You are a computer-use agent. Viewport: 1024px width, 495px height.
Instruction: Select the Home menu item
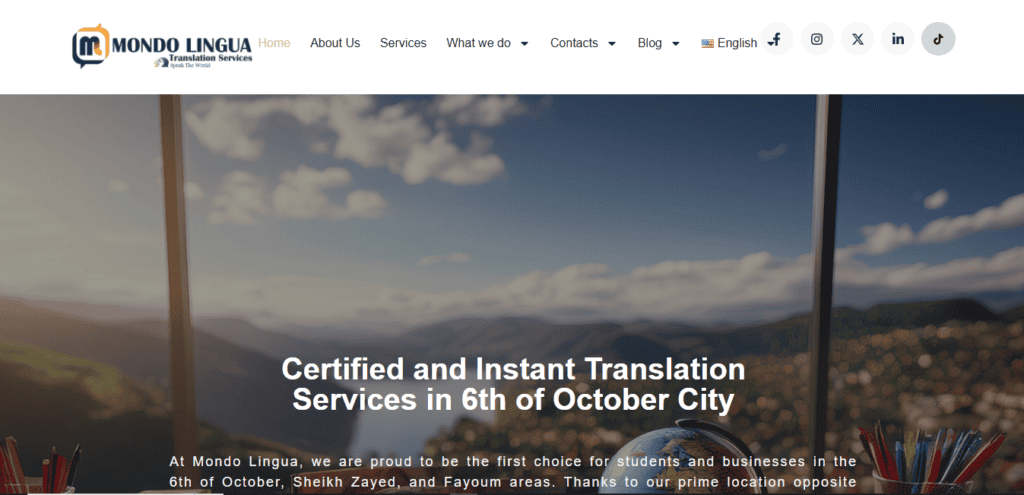coord(274,43)
